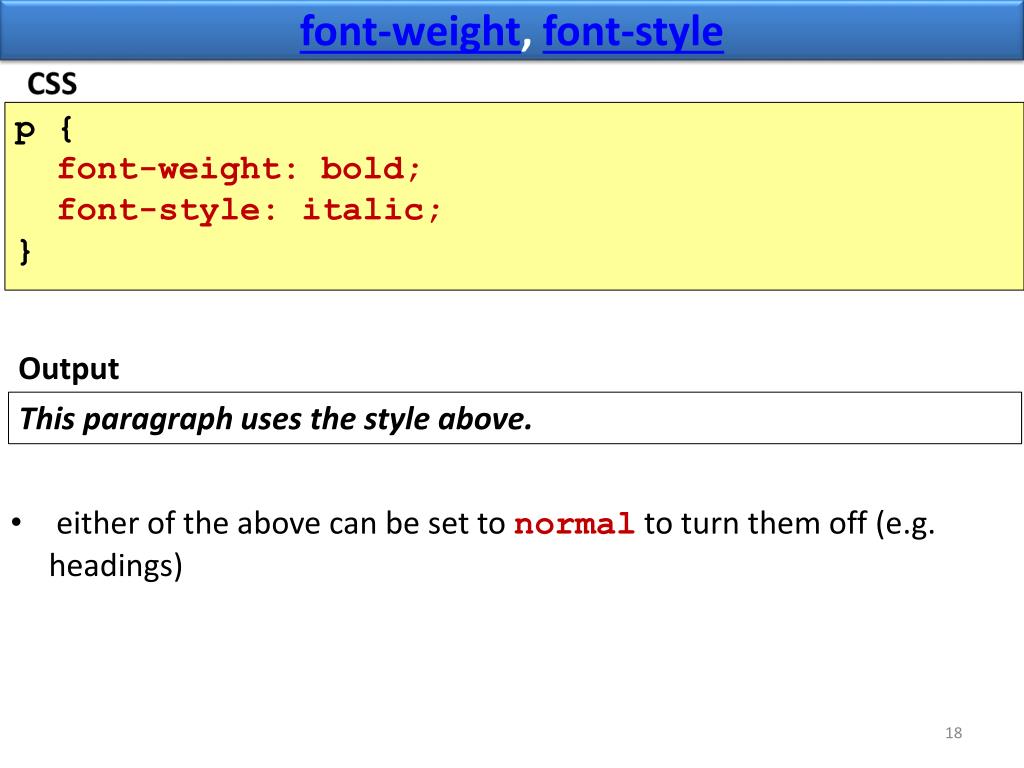This screenshot has width=1024, height=768.
Task: Open the font-style hyperlink in title
Action: [633, 32]
